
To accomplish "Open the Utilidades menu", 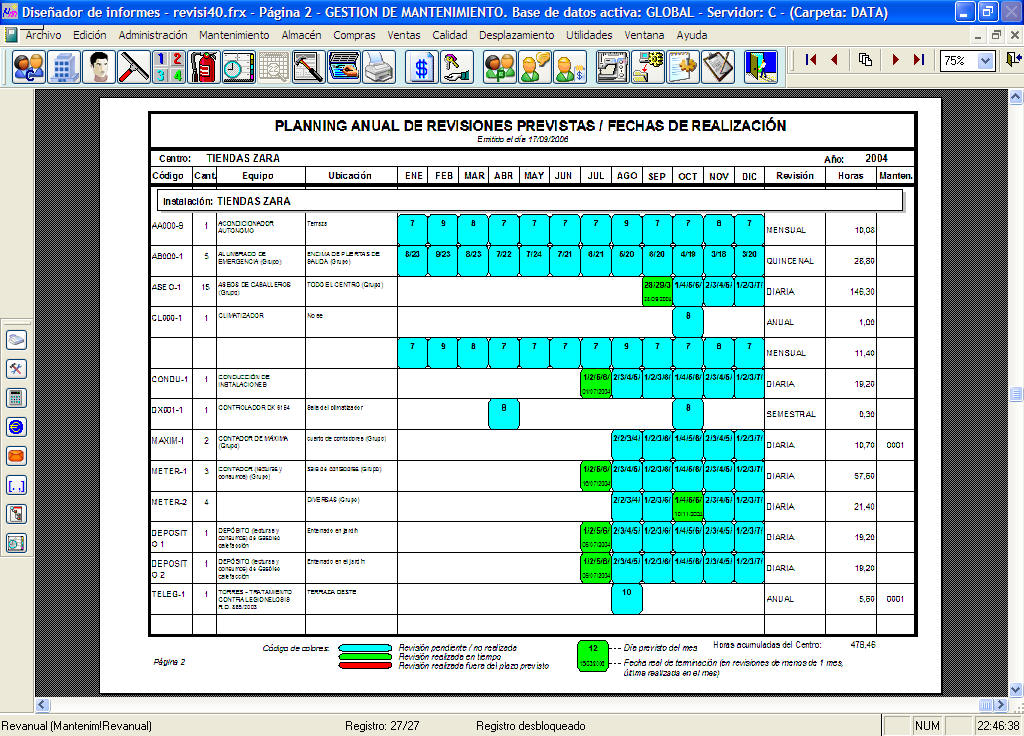I will point(589,35).
